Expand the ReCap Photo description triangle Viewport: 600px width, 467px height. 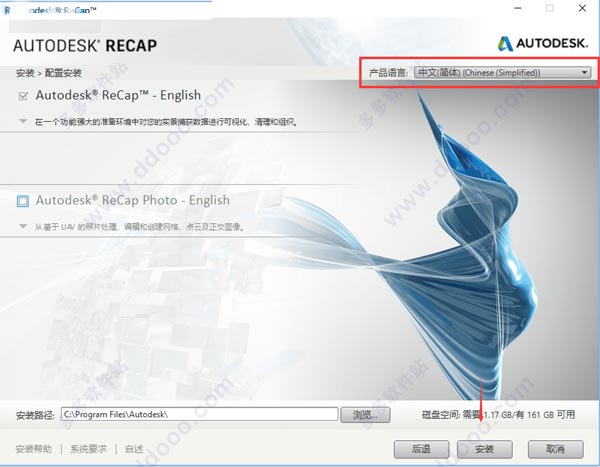23,226
